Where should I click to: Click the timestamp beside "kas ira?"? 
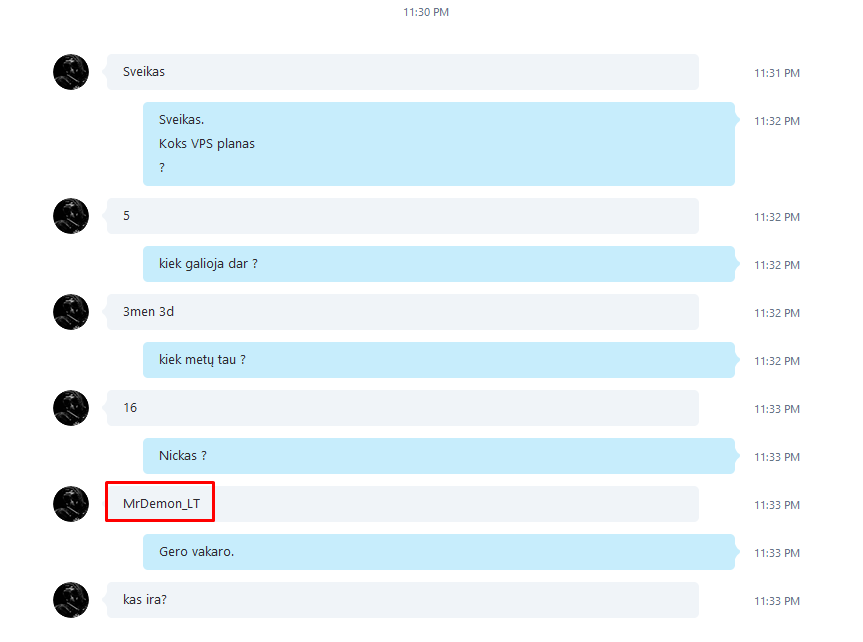coord(777,601)
